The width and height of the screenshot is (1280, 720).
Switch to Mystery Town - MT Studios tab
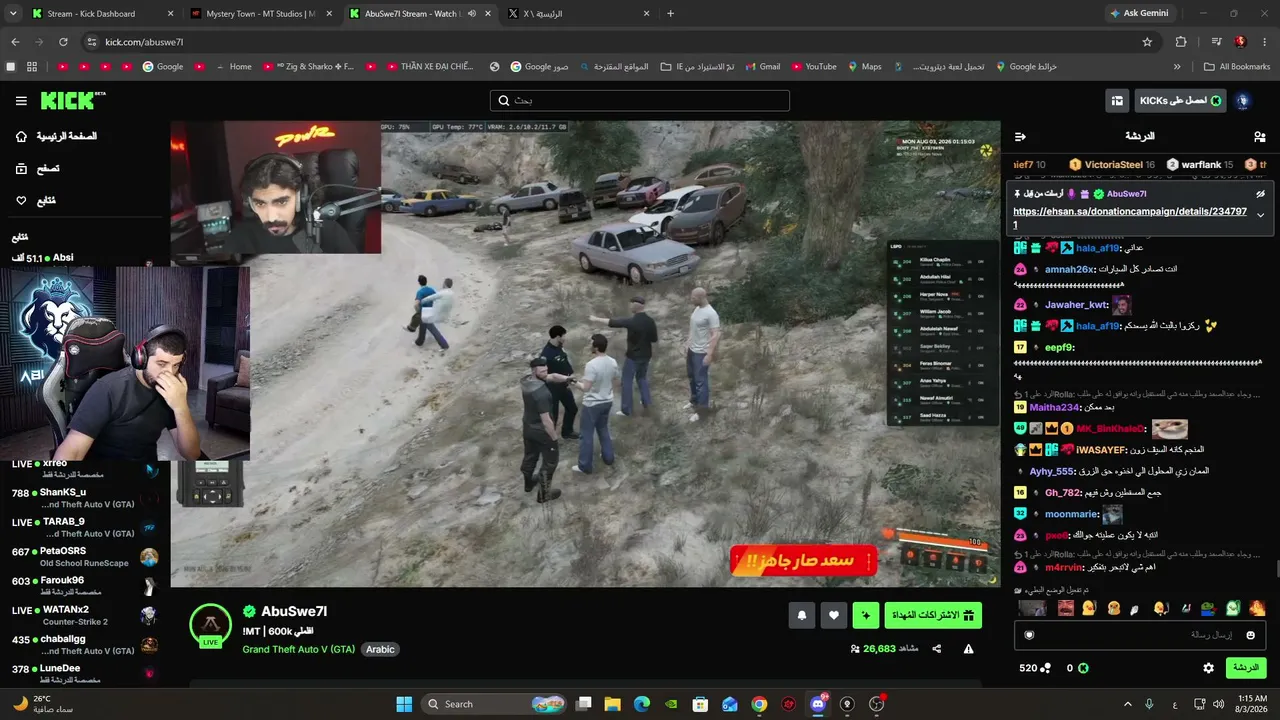click(260, 14)
